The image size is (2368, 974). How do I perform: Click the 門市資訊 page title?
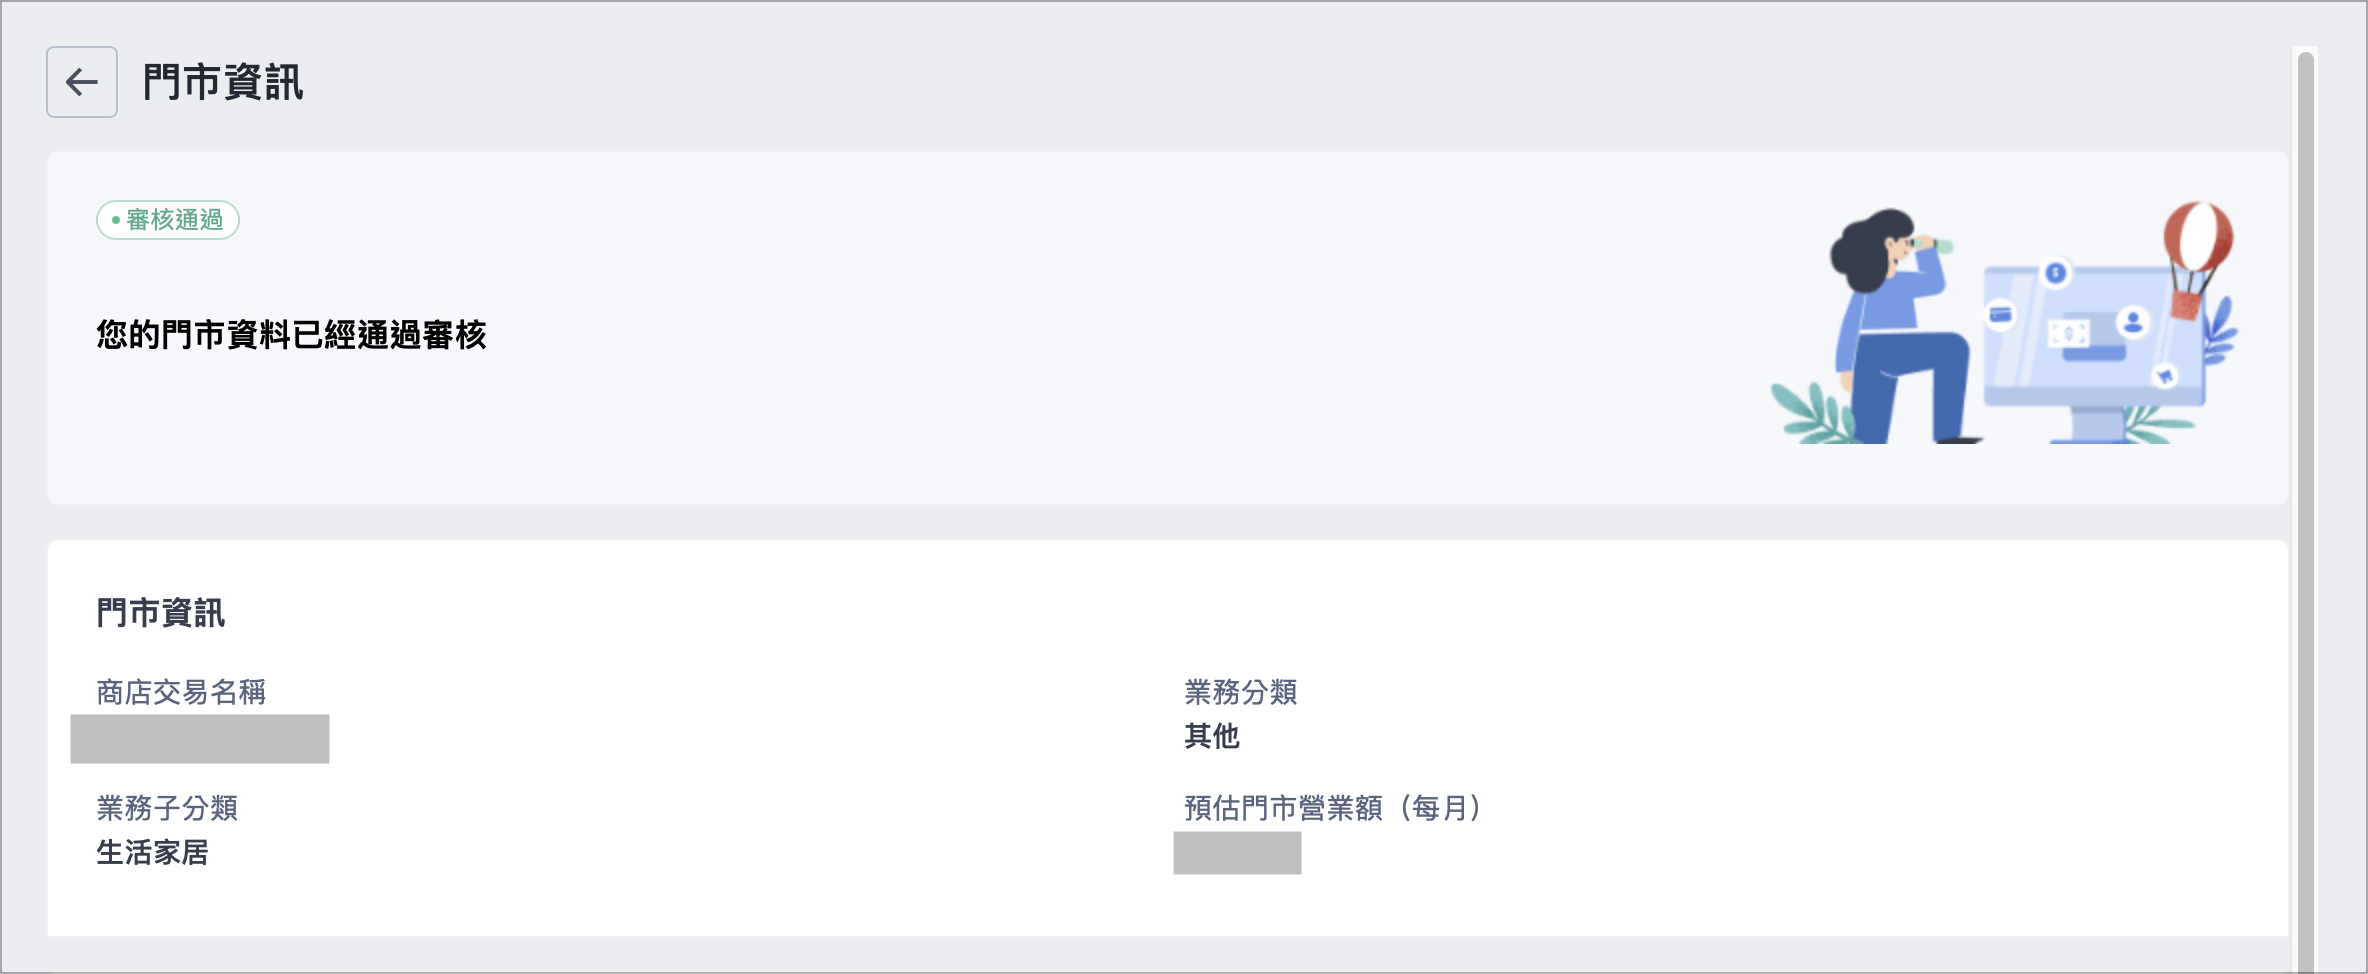[x=223, y=82]
